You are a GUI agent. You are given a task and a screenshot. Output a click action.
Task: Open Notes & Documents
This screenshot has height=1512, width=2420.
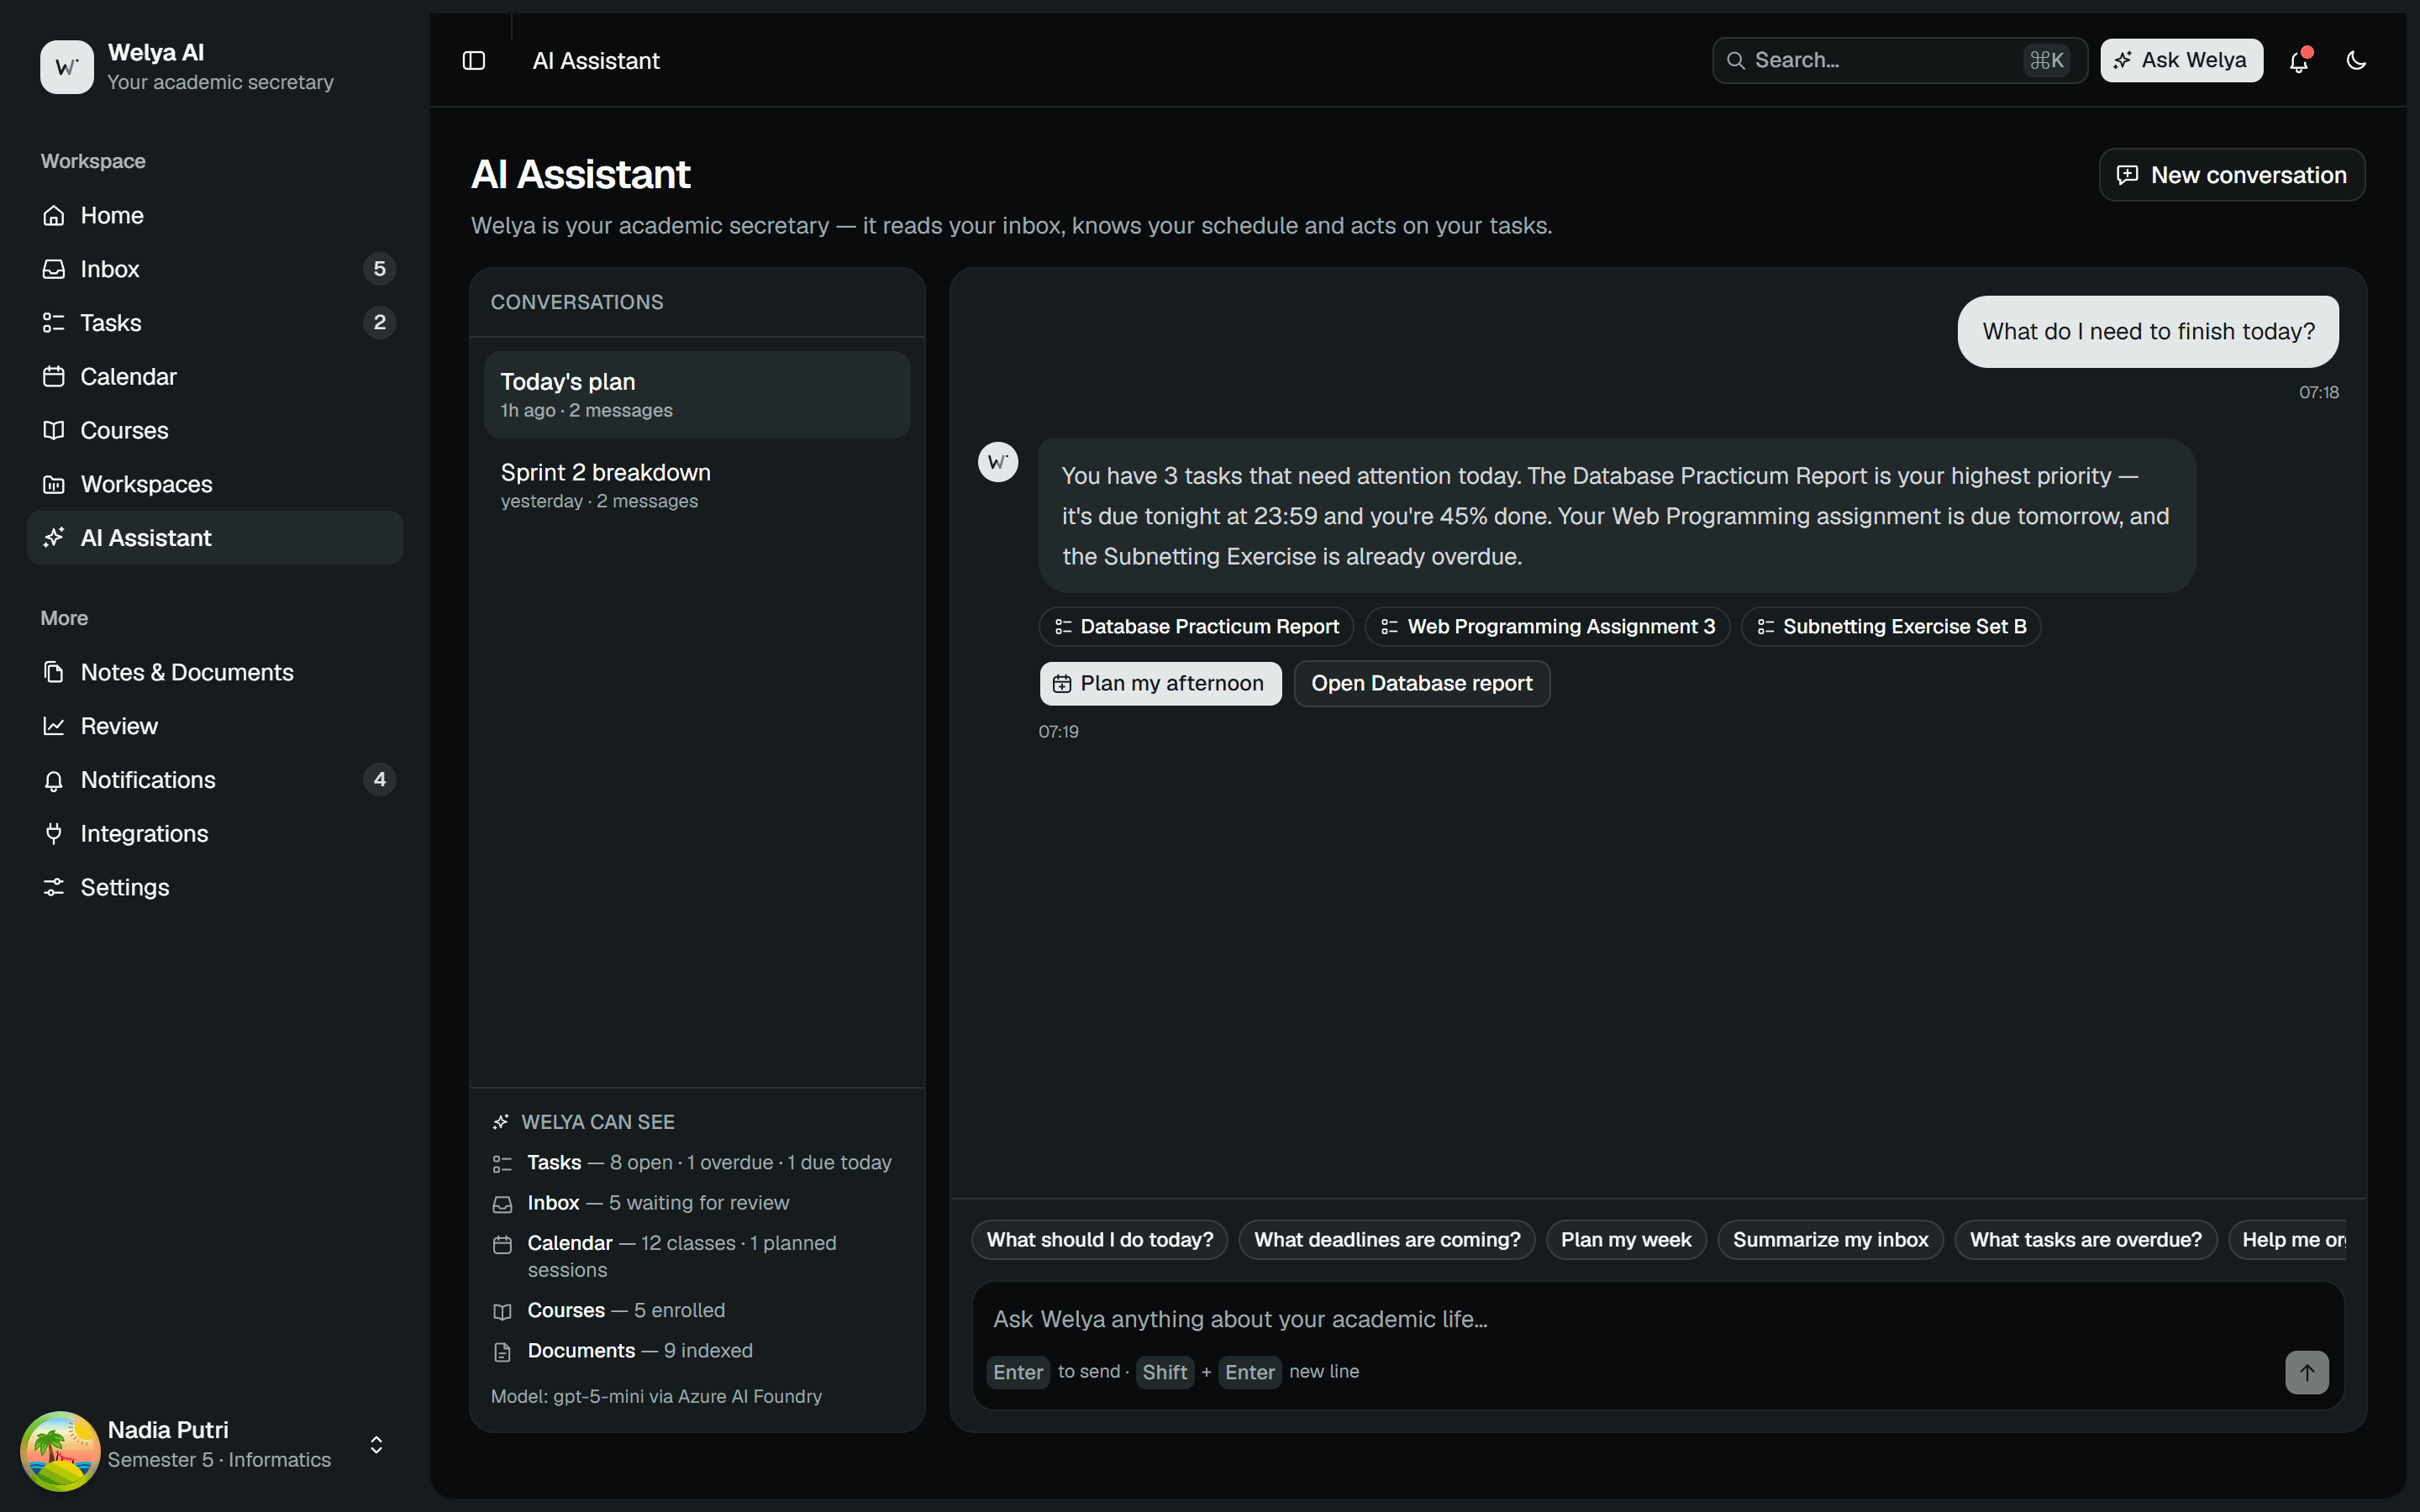[x=215, y=672]
